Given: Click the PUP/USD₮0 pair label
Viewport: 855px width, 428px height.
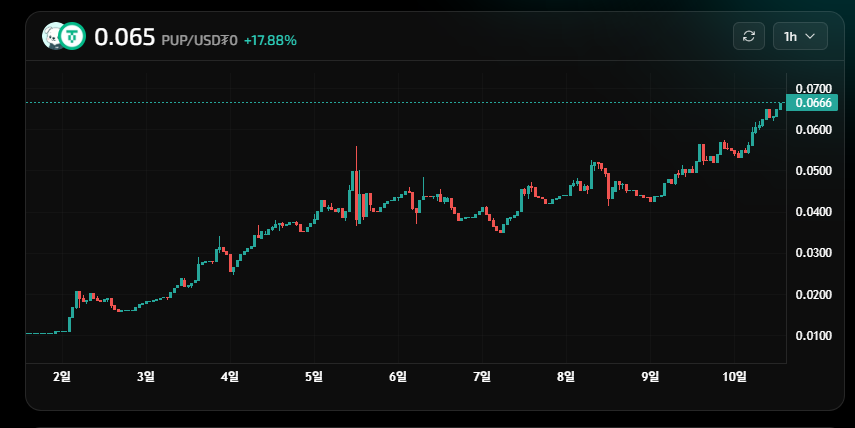Looking at the screenshot, I should coord(199,40).
